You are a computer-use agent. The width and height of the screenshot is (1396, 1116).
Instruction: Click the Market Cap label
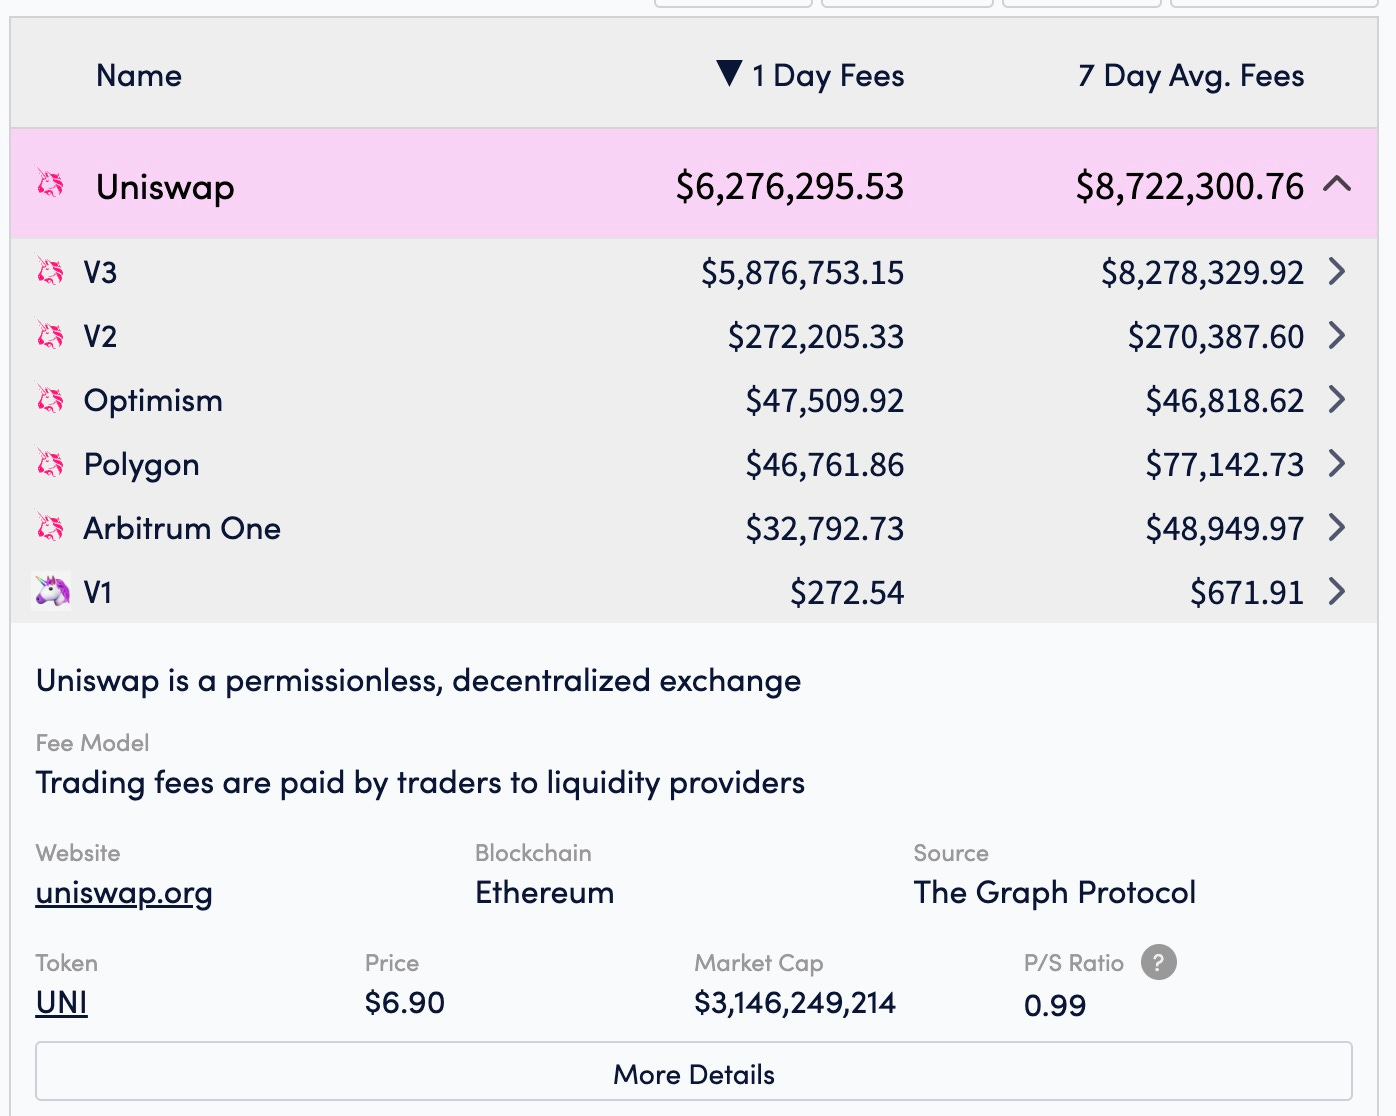[759, 964]
